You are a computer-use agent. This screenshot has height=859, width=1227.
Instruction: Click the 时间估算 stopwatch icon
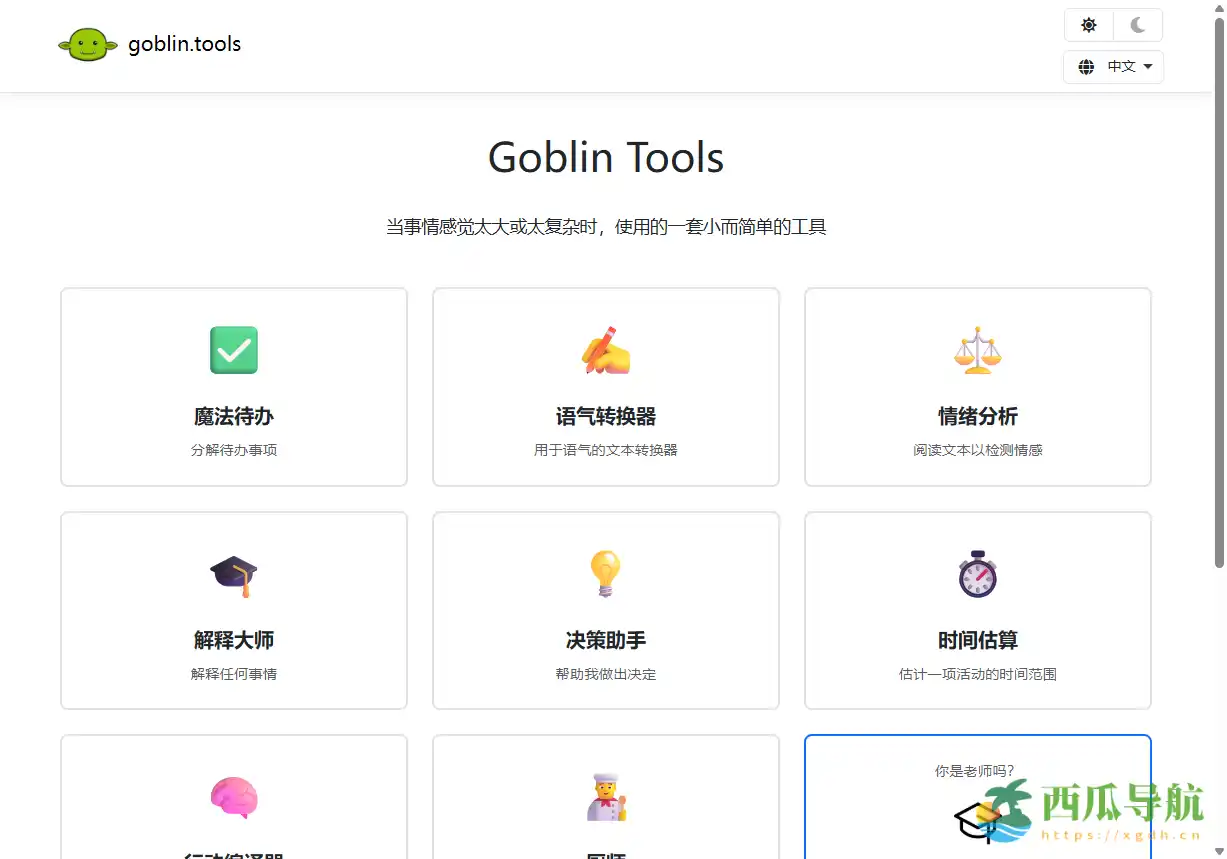click(977, 574)
